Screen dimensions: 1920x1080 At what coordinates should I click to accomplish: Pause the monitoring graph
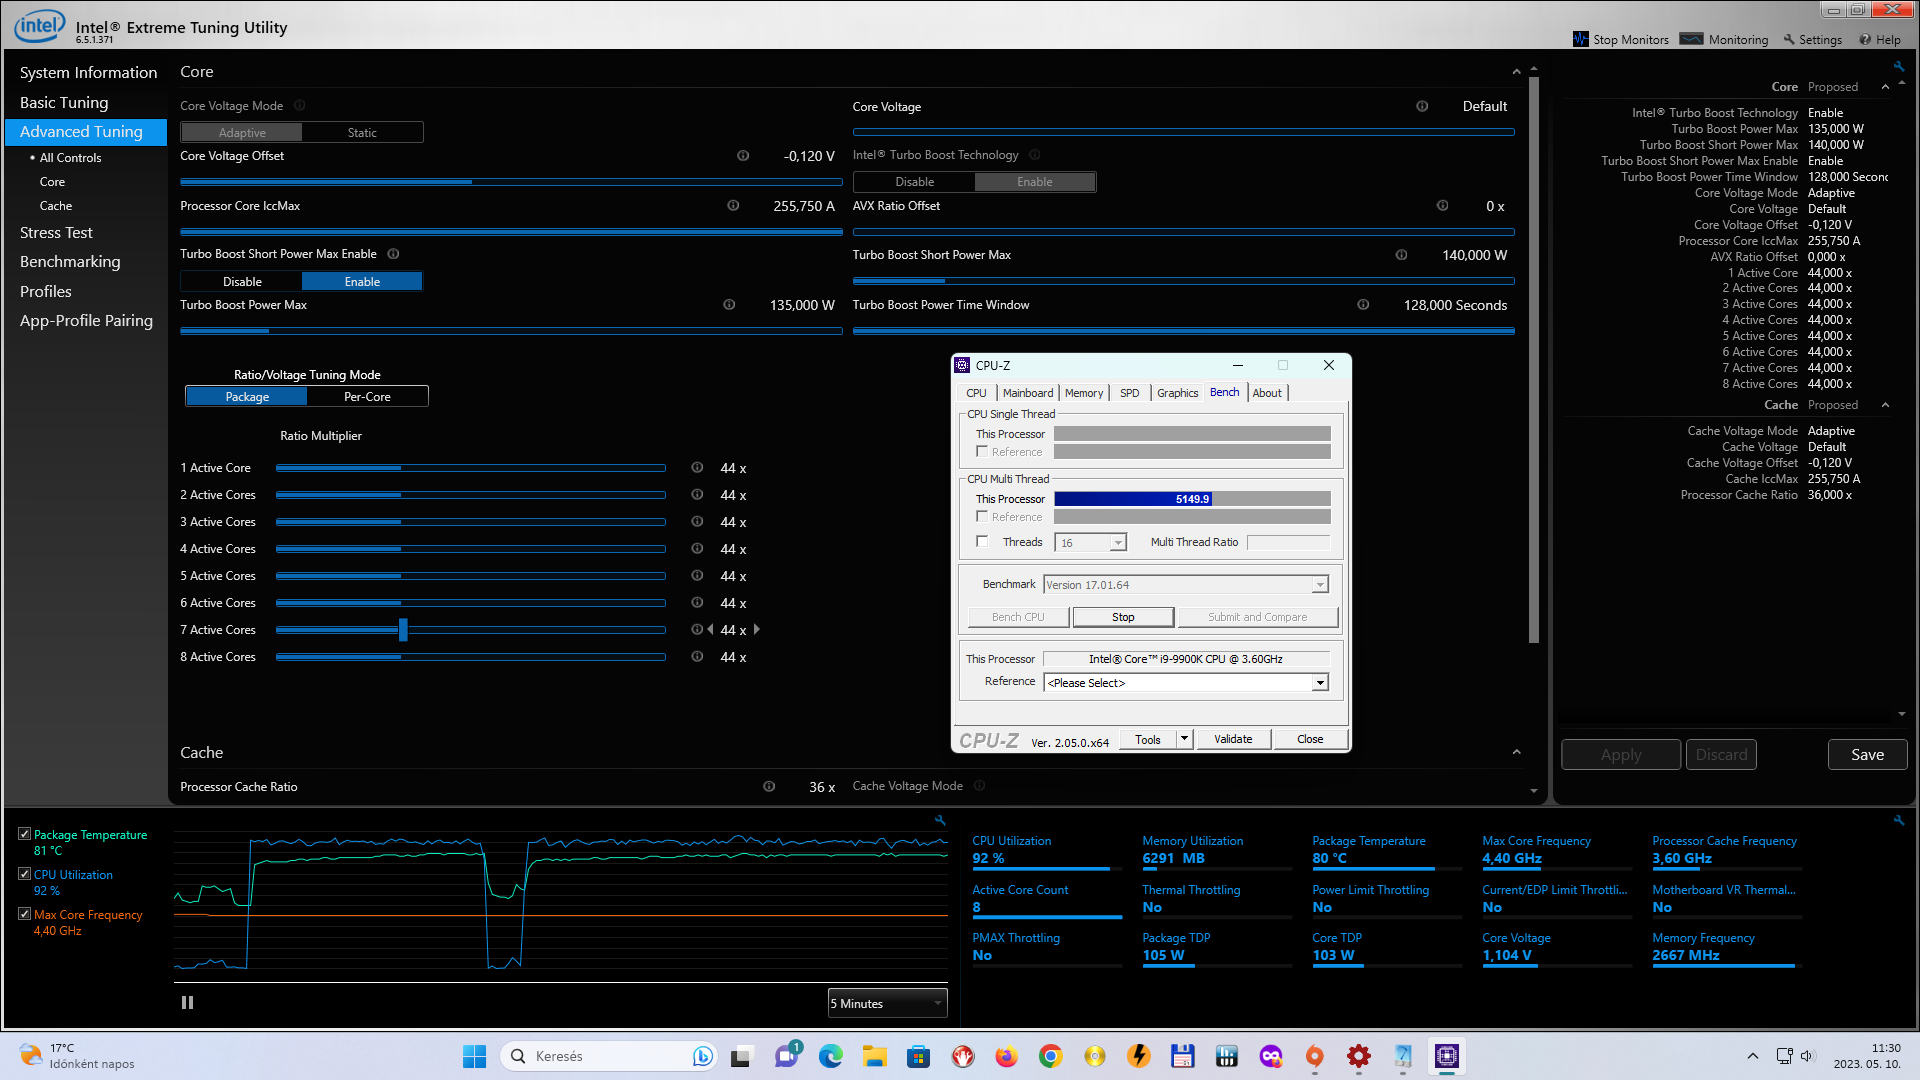(x=187, y=1002)
